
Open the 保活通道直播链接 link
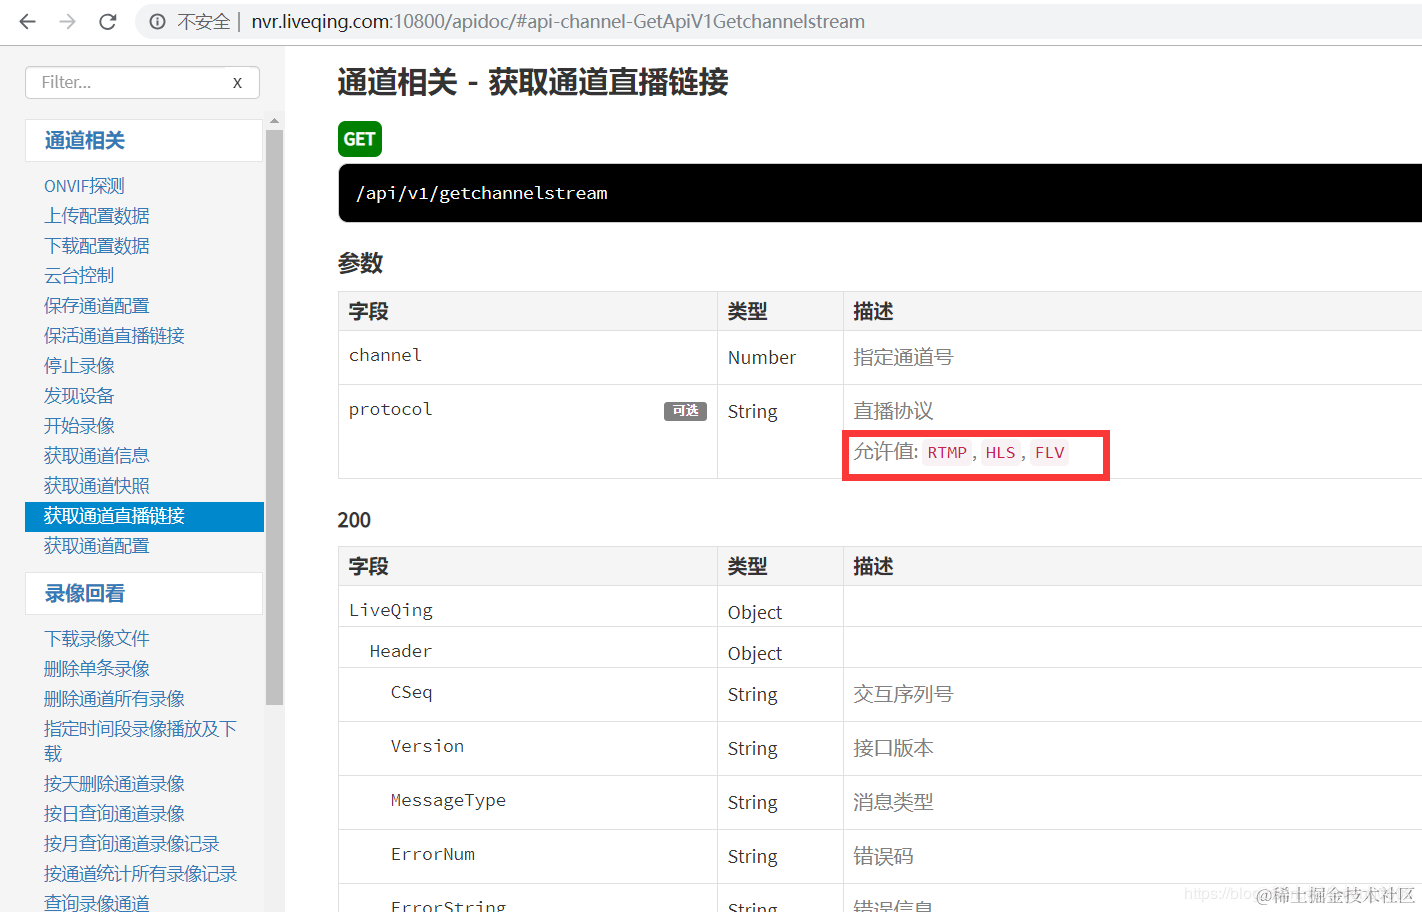114,336
